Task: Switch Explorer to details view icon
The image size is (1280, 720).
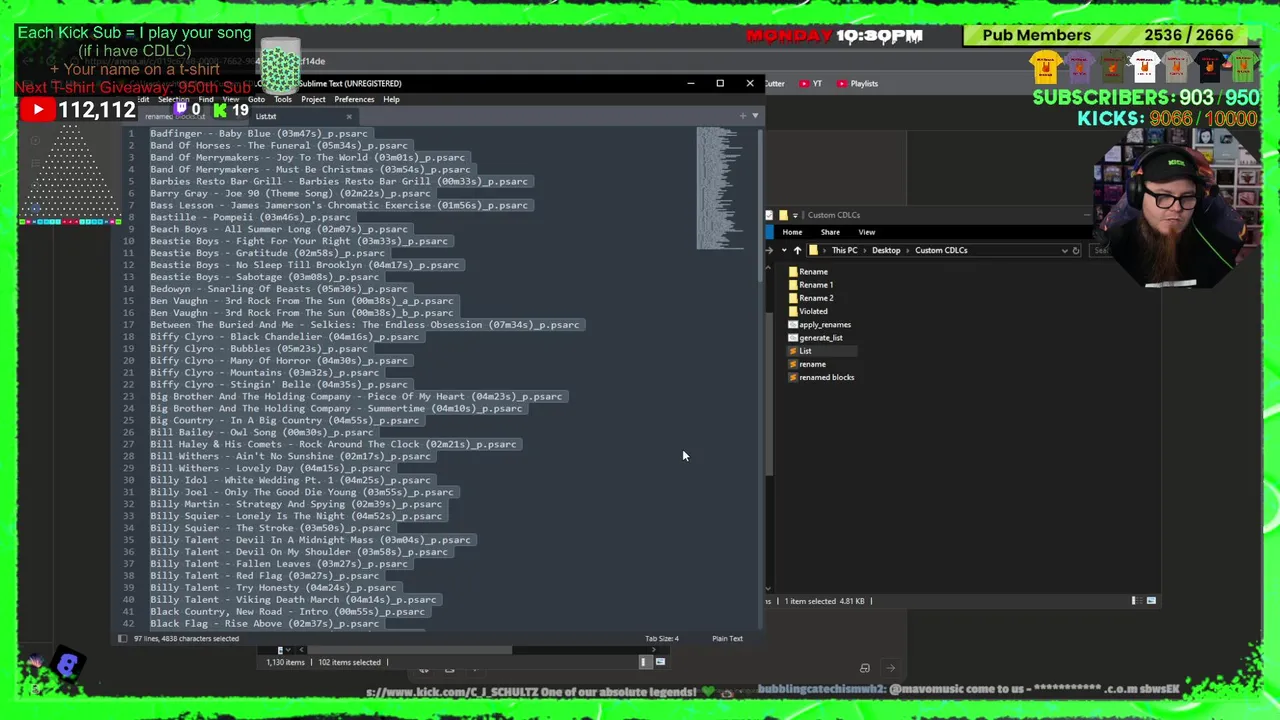Action: [1135, 601]
